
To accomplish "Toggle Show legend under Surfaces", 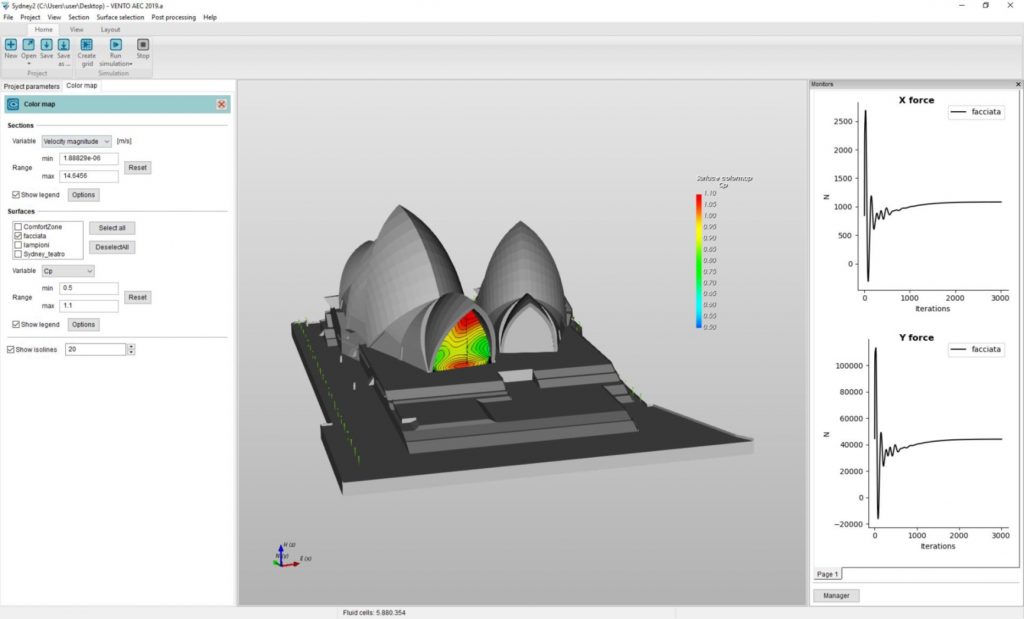I will (16, 325).
